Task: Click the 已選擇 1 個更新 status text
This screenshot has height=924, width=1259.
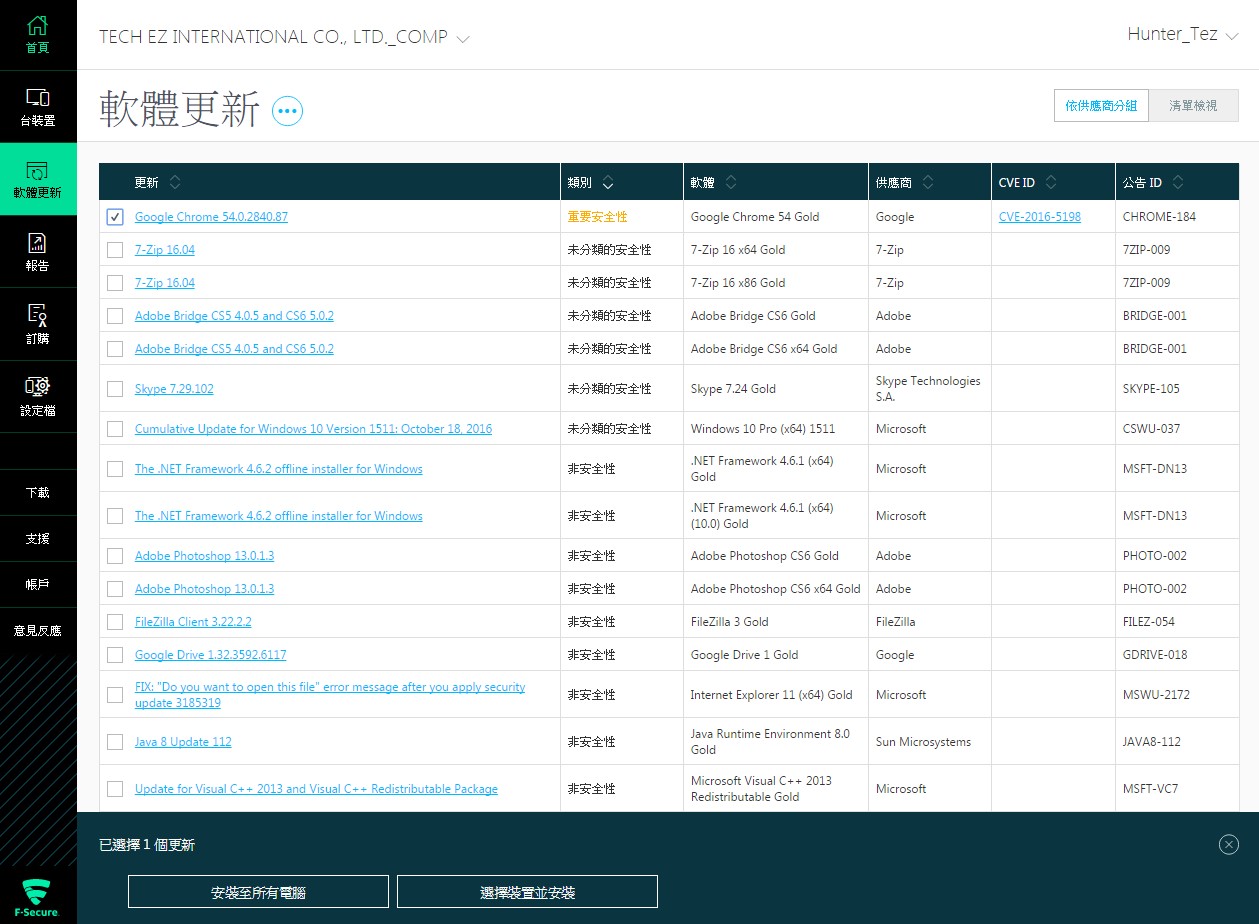Action: coord(147,845)
